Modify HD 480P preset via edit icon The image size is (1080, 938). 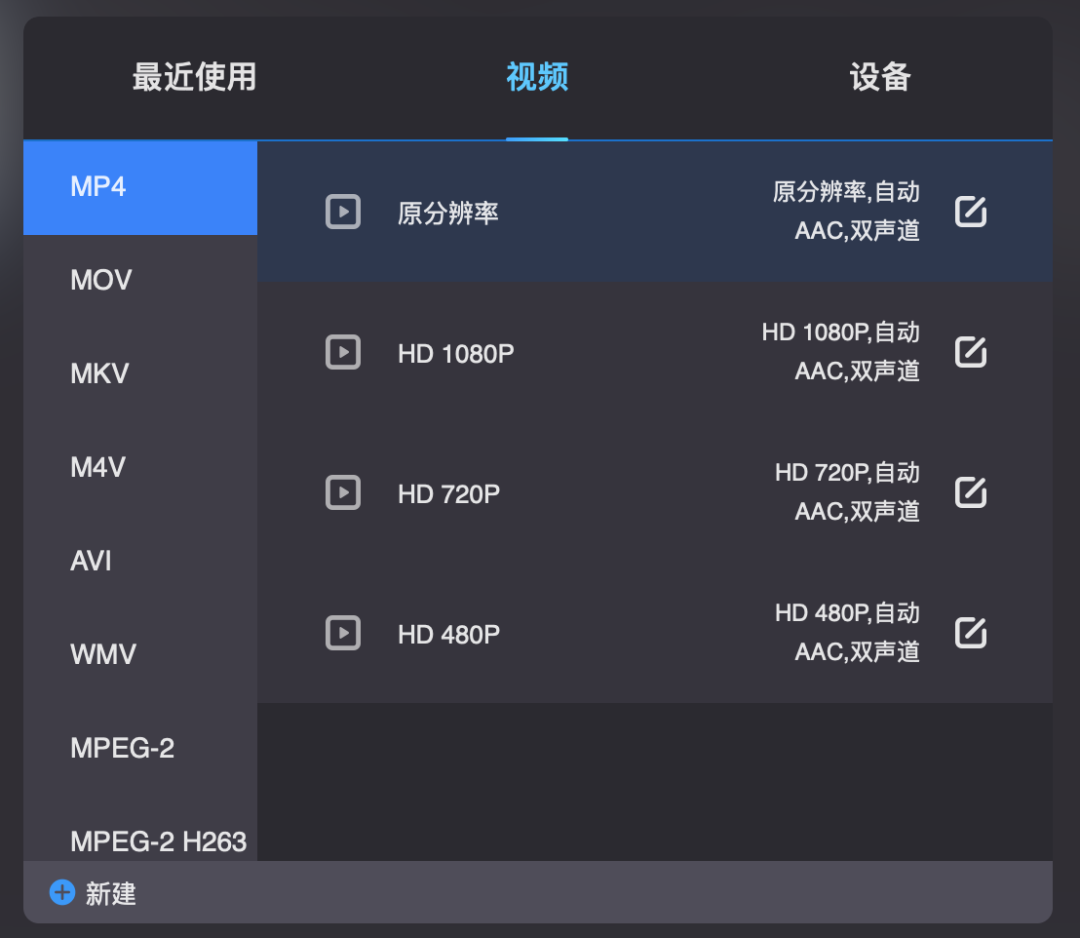969,632
